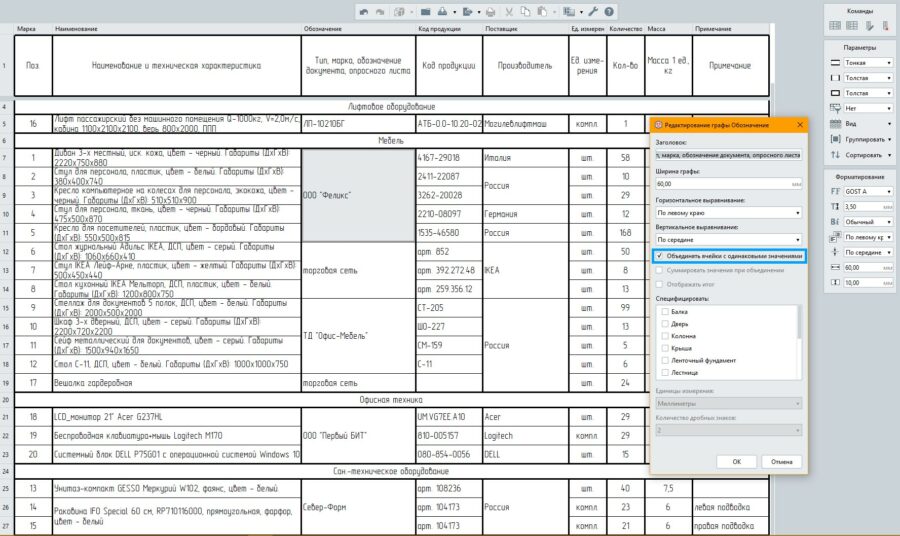Click the redo arrow in the toolbar

[x=380, y=11]
